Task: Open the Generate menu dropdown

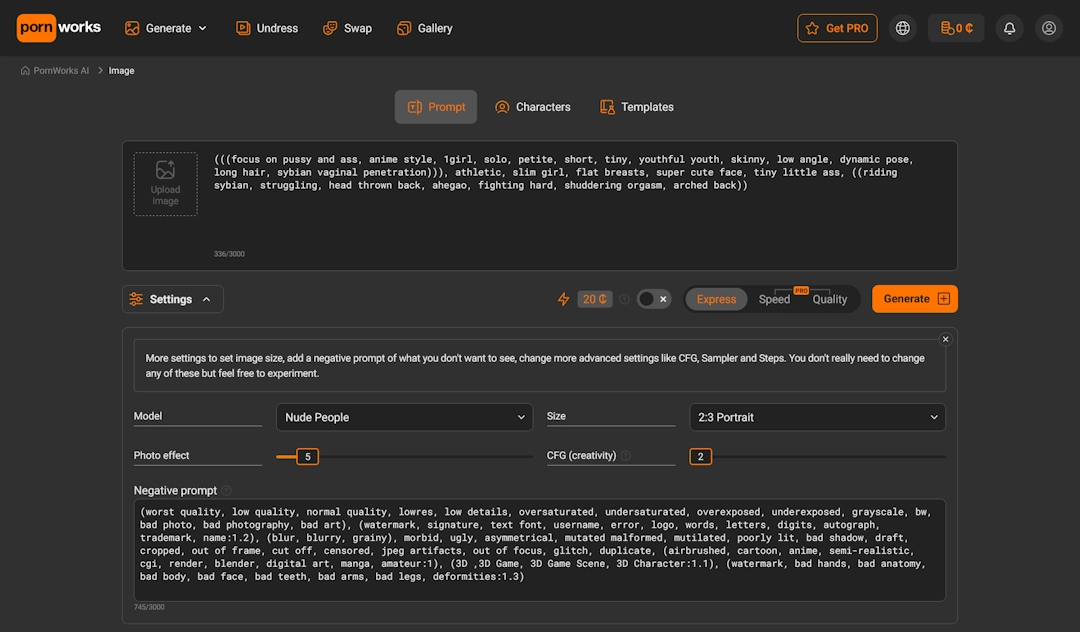Action: (x=166, y=28)
